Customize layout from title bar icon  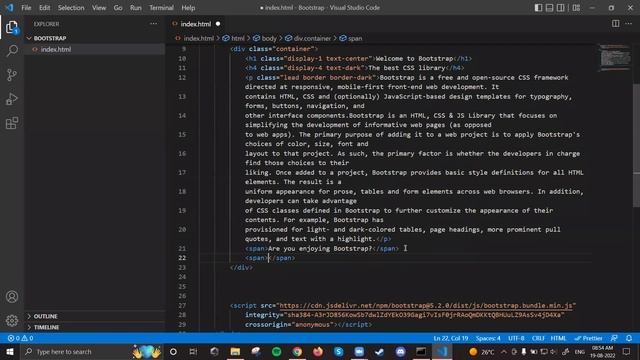[576, 8]
